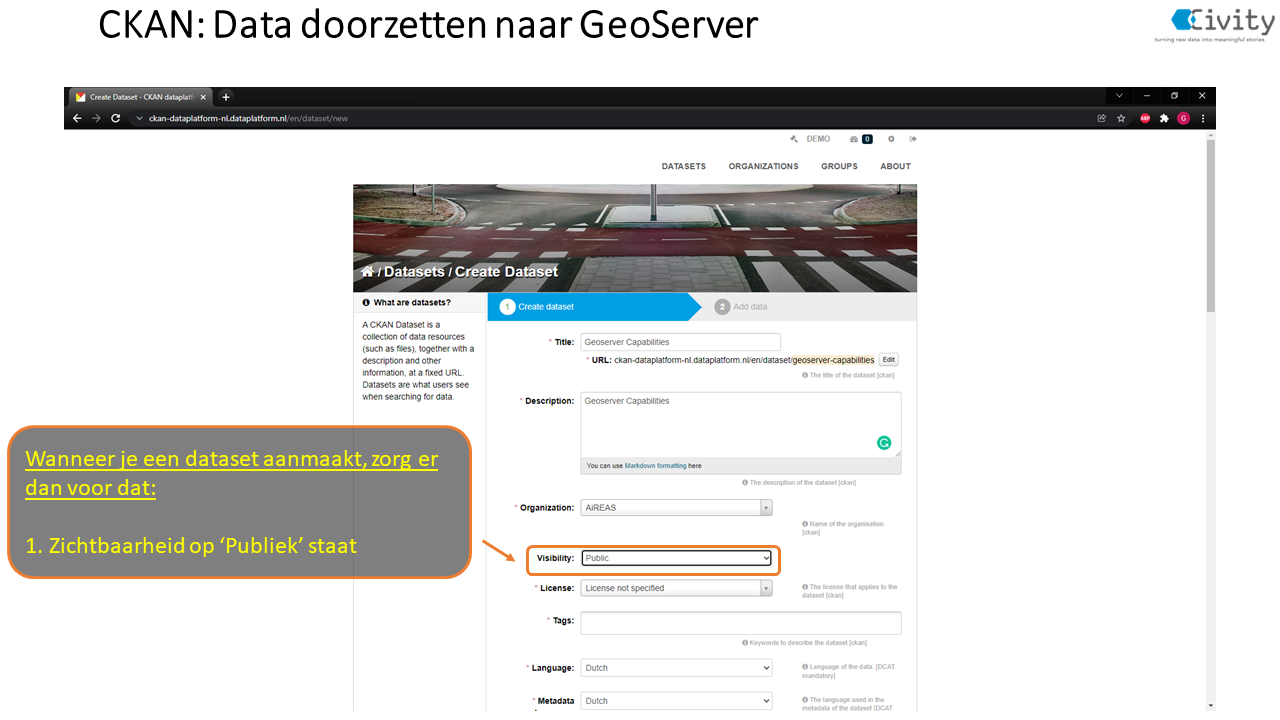Go to the GROUPS menu
The image size is (1280, 720).
840,166
